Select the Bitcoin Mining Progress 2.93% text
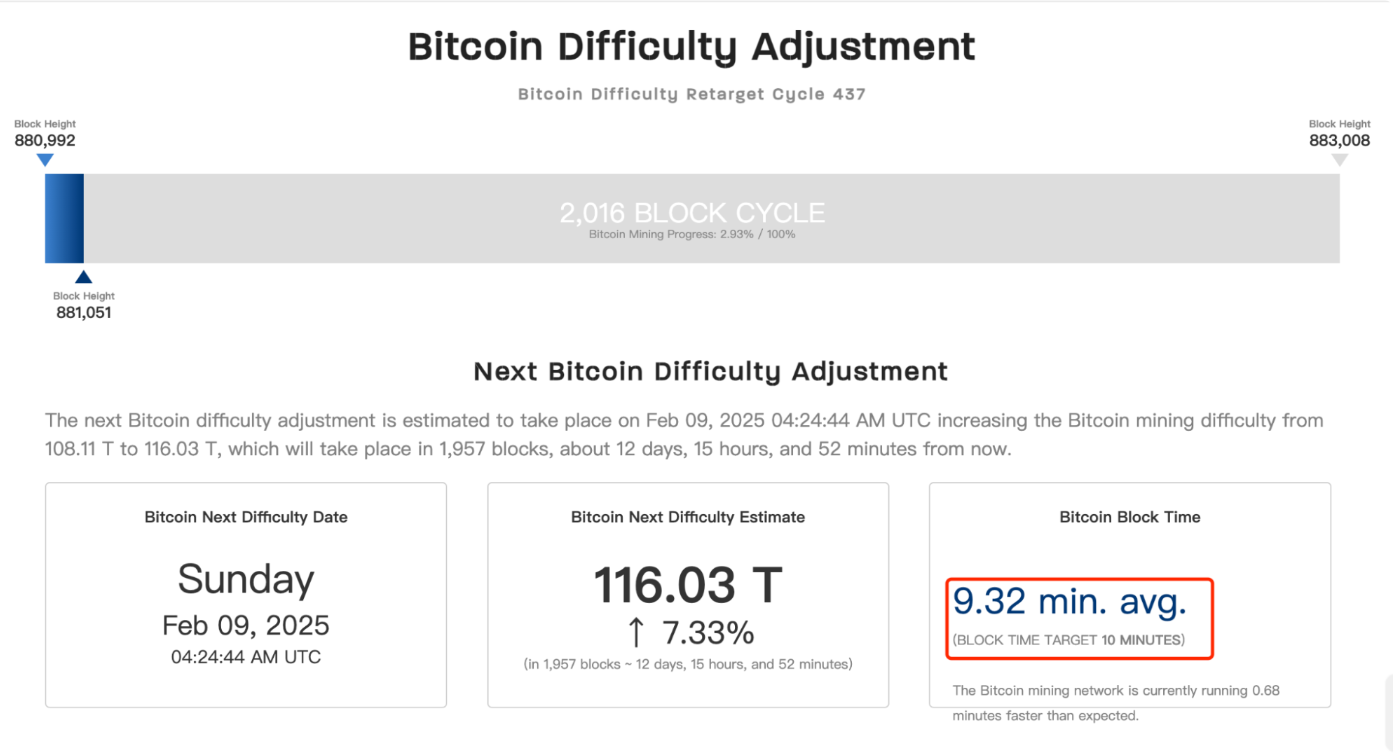 (692, 234)
